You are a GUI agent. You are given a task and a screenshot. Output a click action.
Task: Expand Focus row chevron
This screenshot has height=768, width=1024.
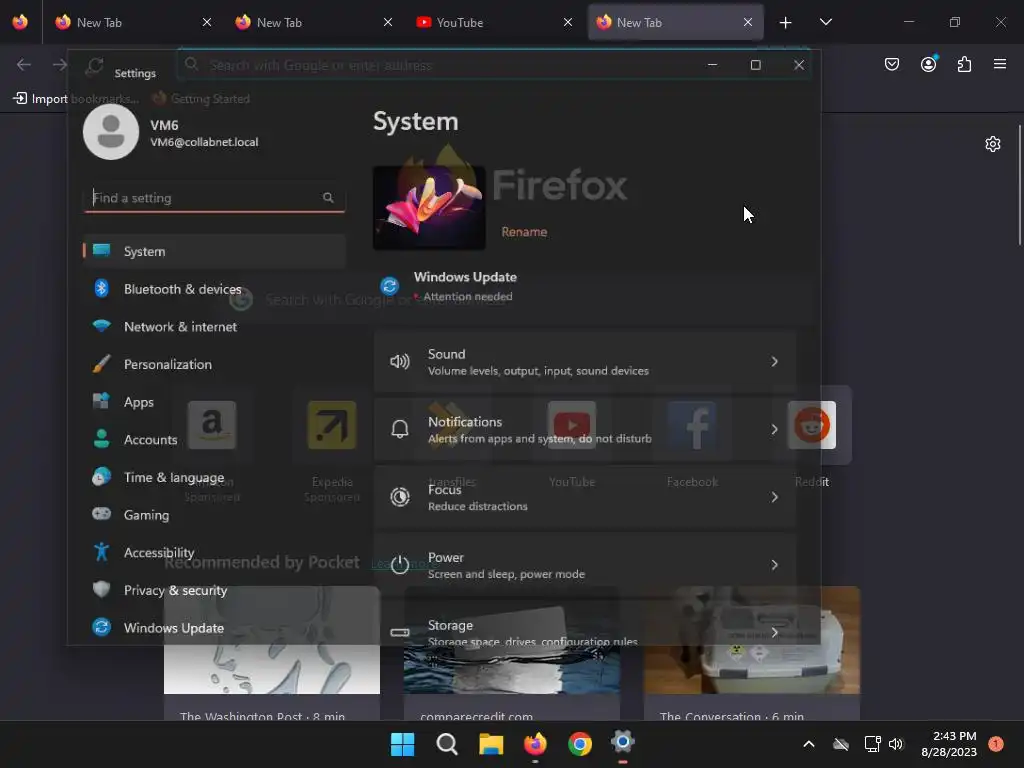click(x=775, y=497)
